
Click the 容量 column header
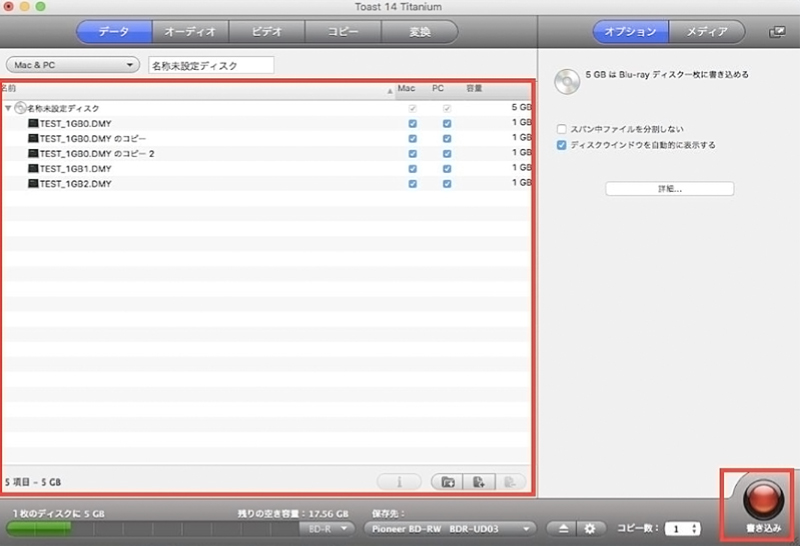(474, 88)
